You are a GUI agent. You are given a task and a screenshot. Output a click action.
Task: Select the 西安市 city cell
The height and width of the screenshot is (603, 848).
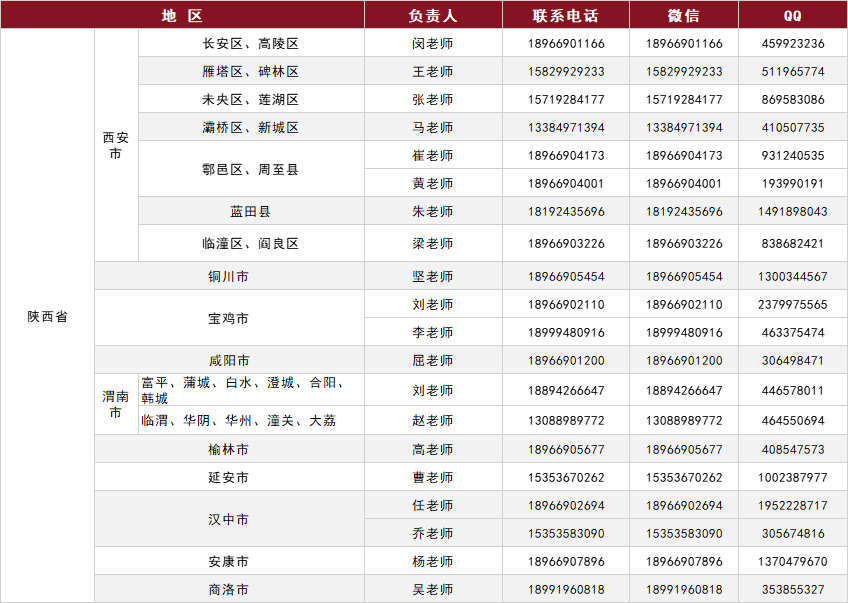tap(115, 146)
